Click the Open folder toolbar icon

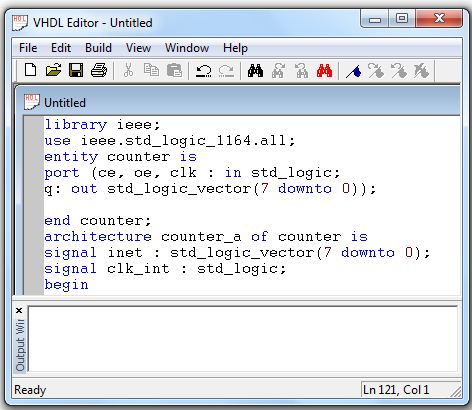53,70
